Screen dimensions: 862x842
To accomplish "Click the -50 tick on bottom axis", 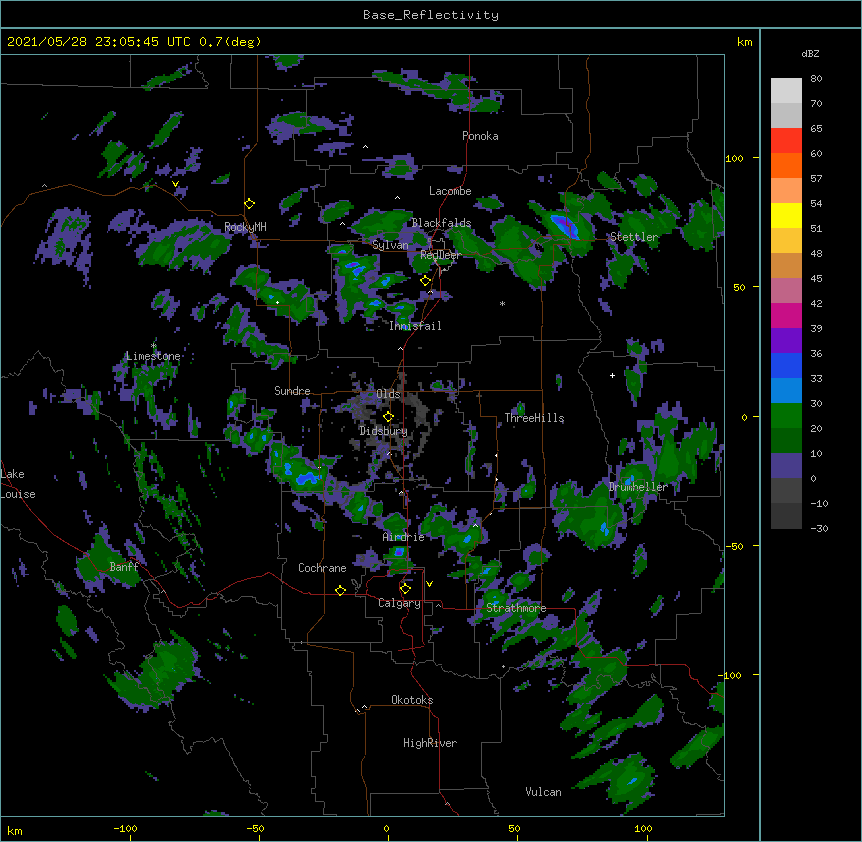I will click(x=255, y=828).
